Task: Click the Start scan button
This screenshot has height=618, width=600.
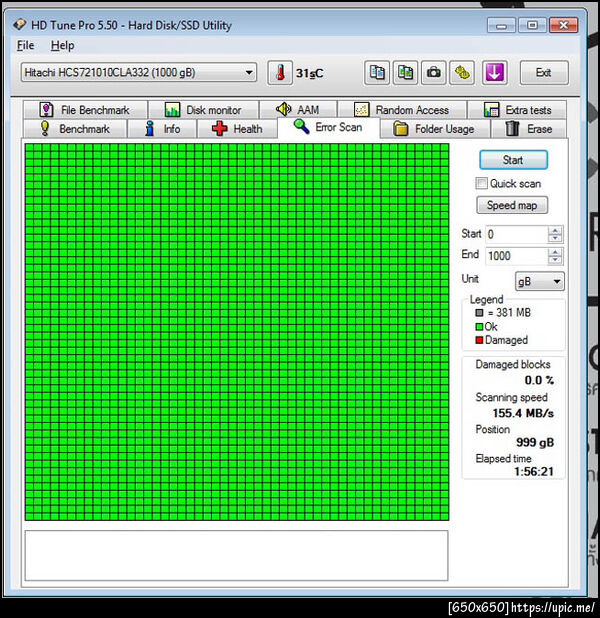Action: 513,160
